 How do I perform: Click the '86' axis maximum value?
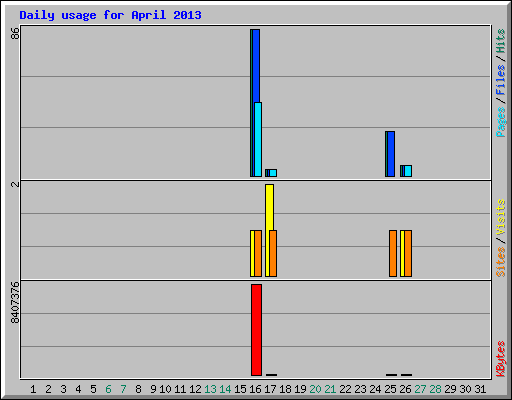point(15,33)
